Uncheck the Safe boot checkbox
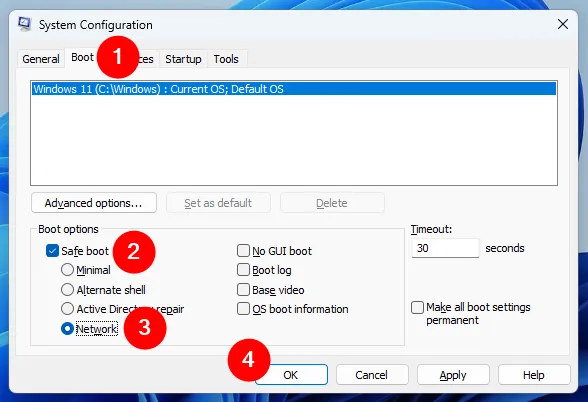Viewport: 588px width, 402px height. [52, 250]
